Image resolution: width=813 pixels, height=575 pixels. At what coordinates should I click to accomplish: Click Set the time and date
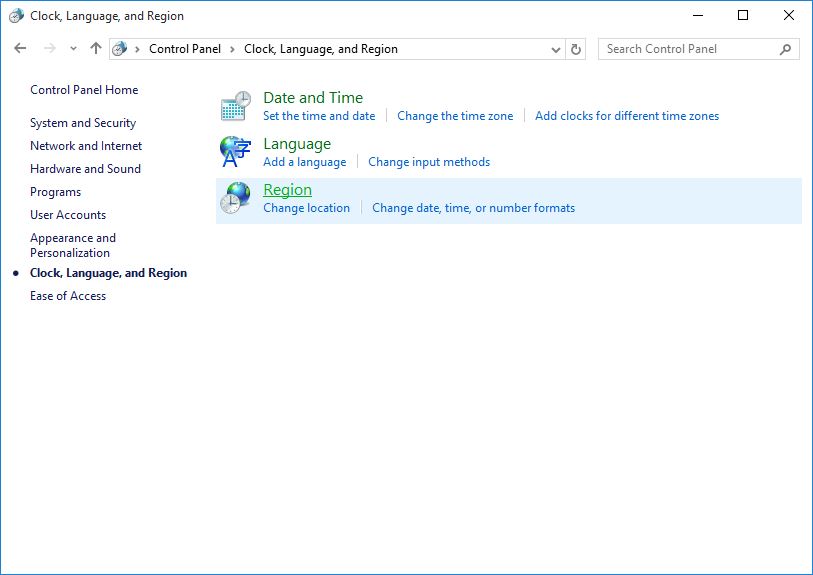[x=319, y=116]
